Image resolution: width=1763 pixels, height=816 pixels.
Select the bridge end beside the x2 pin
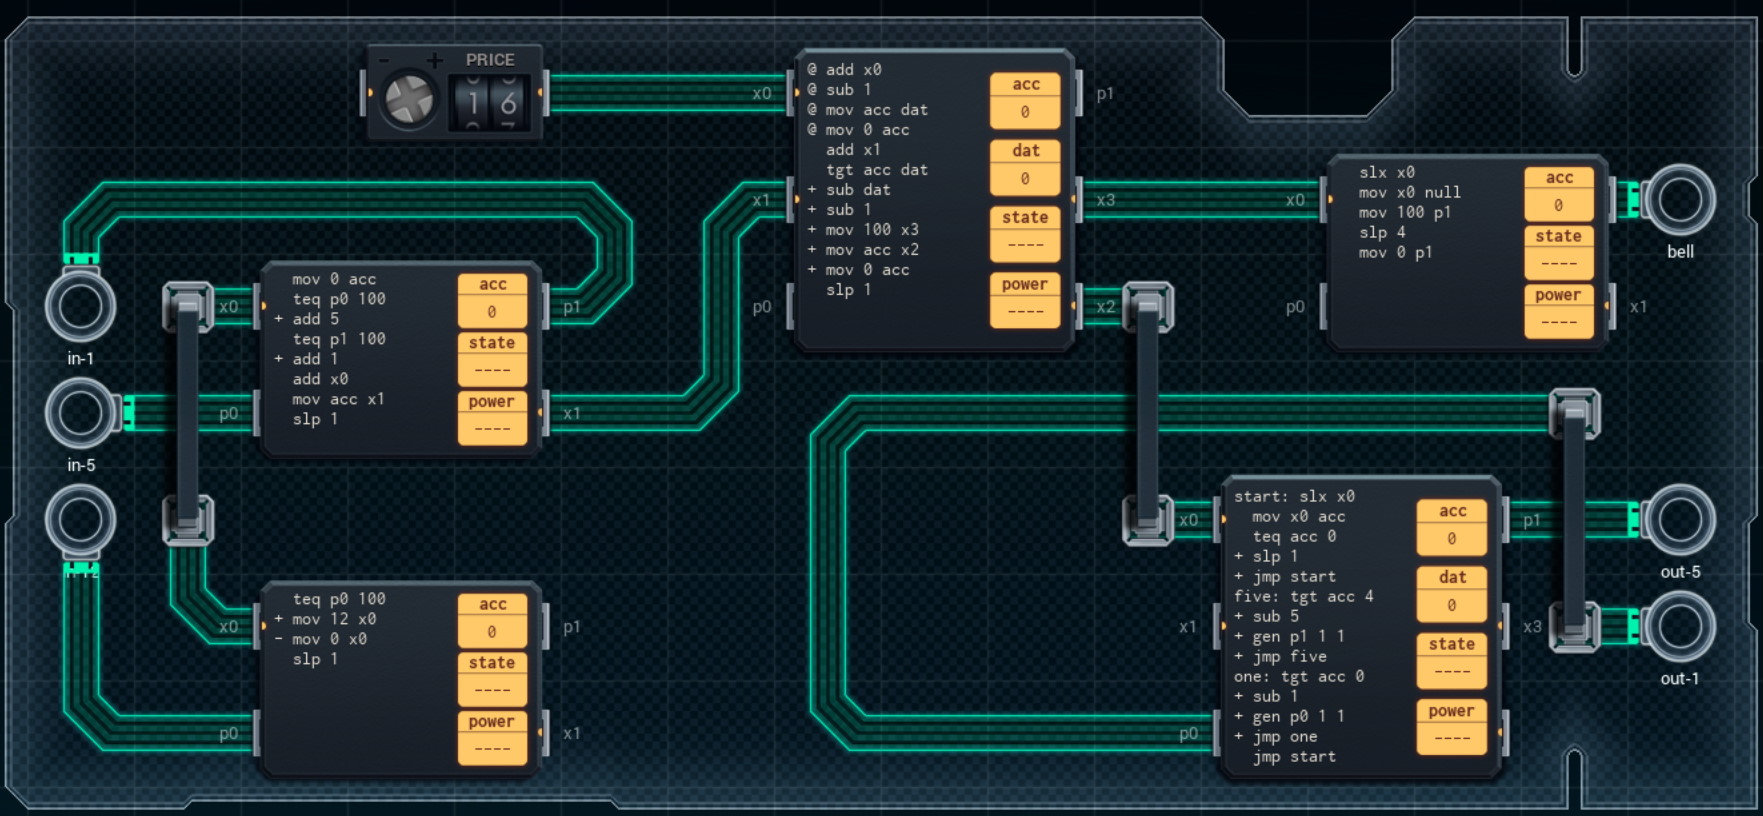(x=1147, y=305)
